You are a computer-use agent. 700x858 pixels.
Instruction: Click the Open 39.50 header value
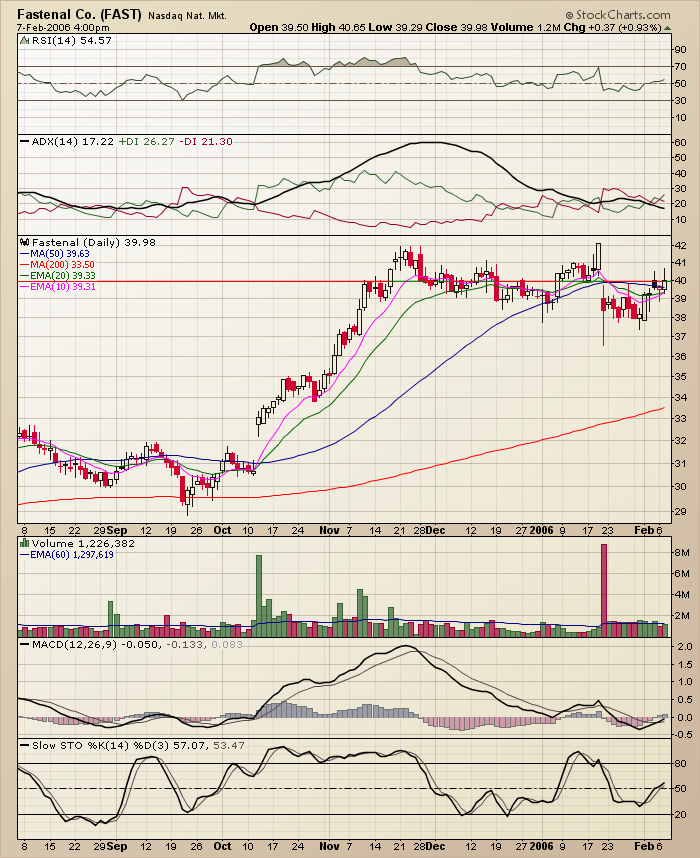click(279, 27)
